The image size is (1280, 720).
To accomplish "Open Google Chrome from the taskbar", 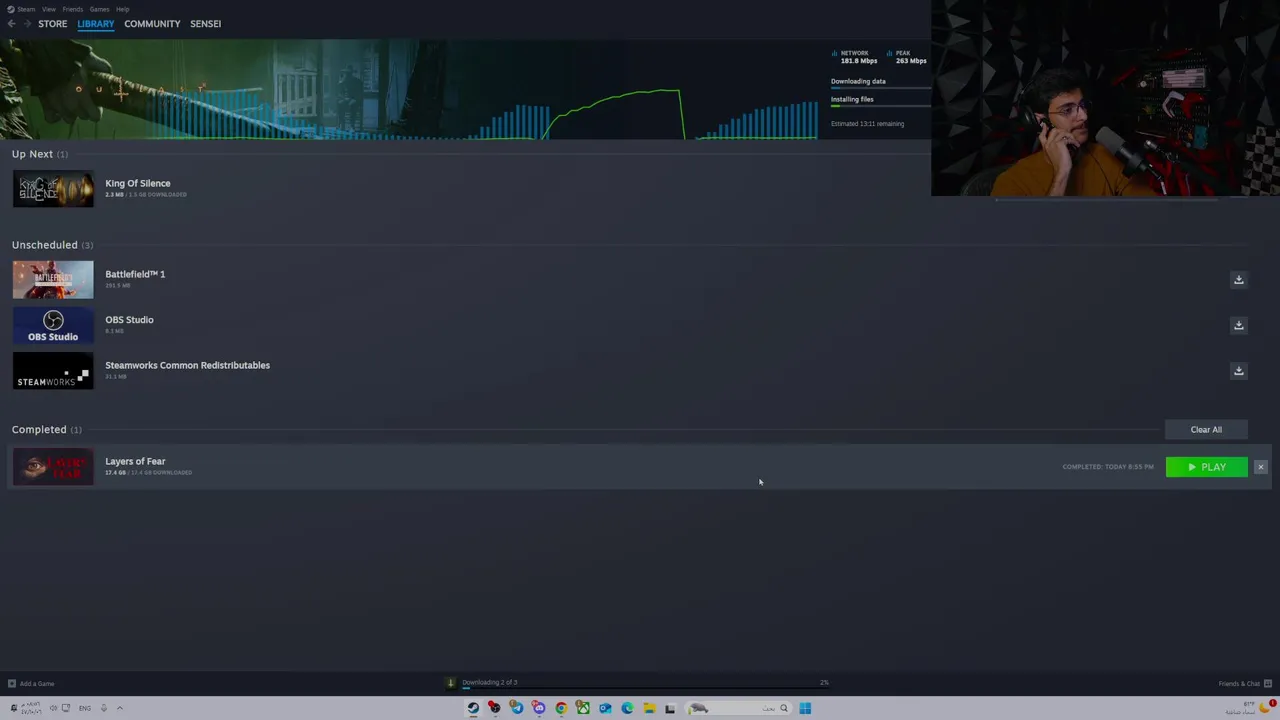I will [561, 708].
